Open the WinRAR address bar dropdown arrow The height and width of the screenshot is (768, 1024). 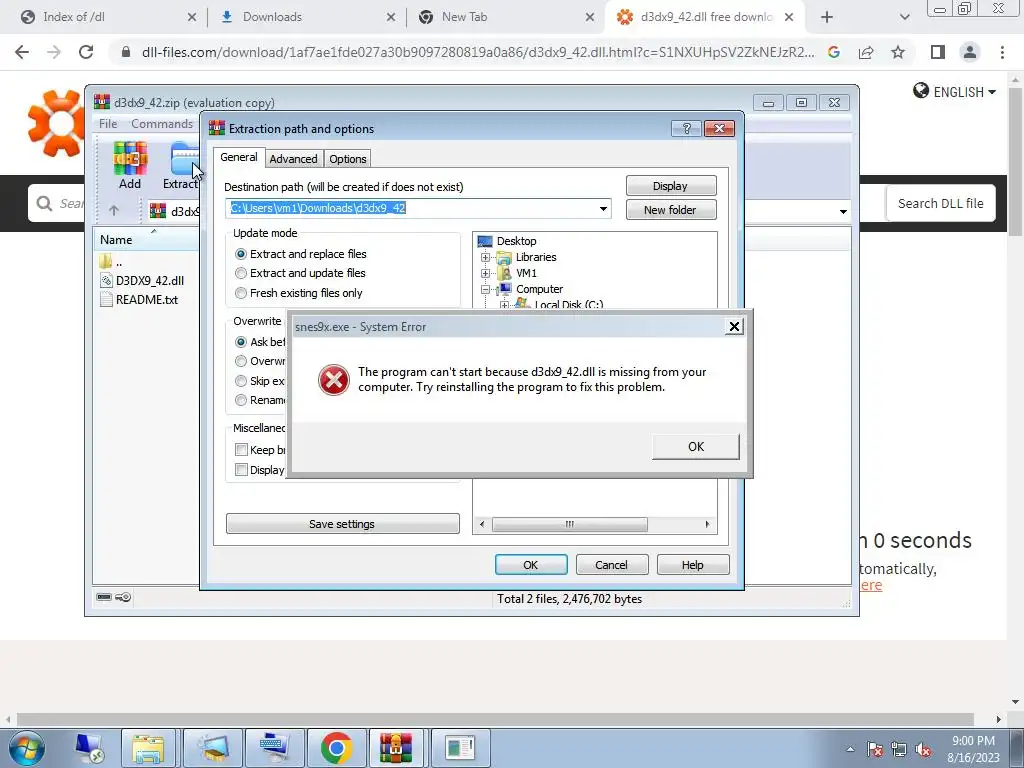(843, 212)
